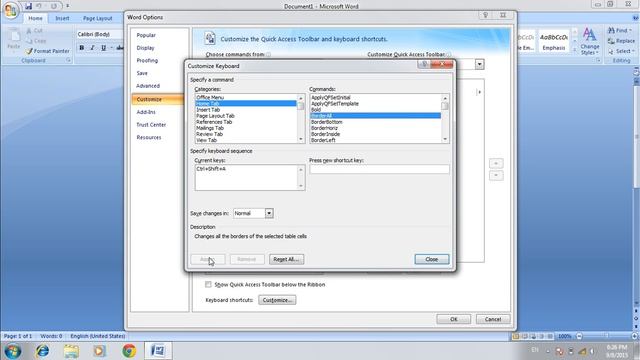Open the Change Styles menu
Screen dimensions: 640x360
[590, 41]
